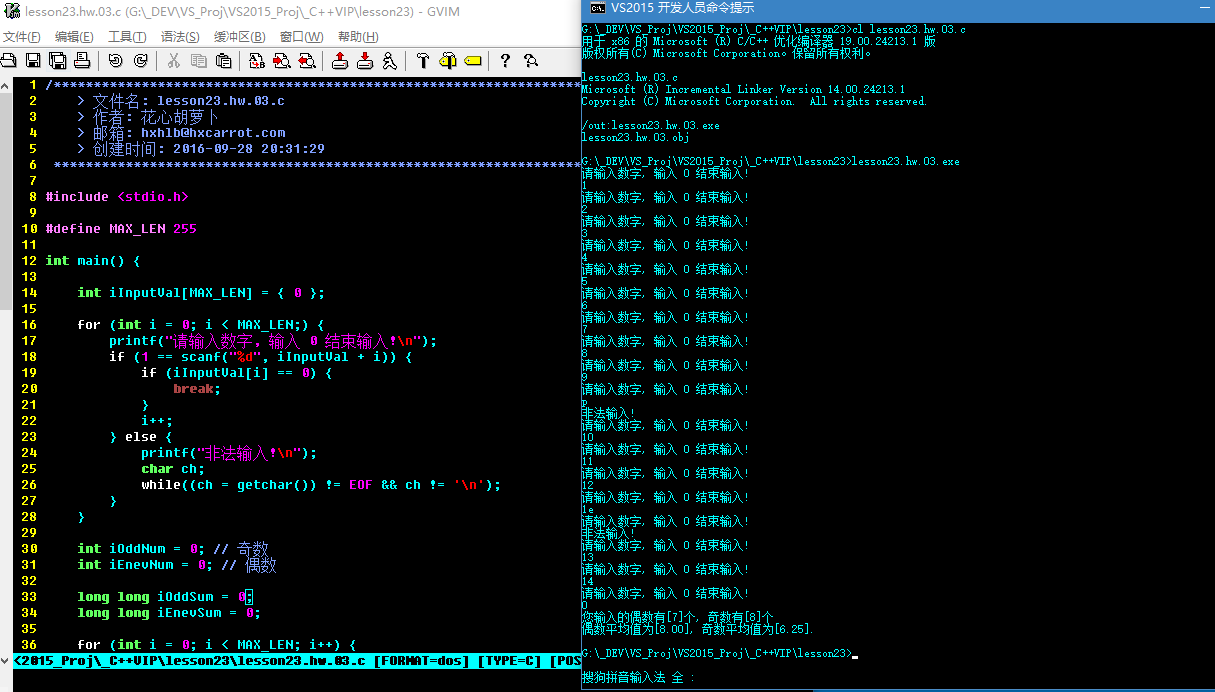Click the Print toolbar icon
This screenshot has height=692, width=1215.
pos(82,61)
